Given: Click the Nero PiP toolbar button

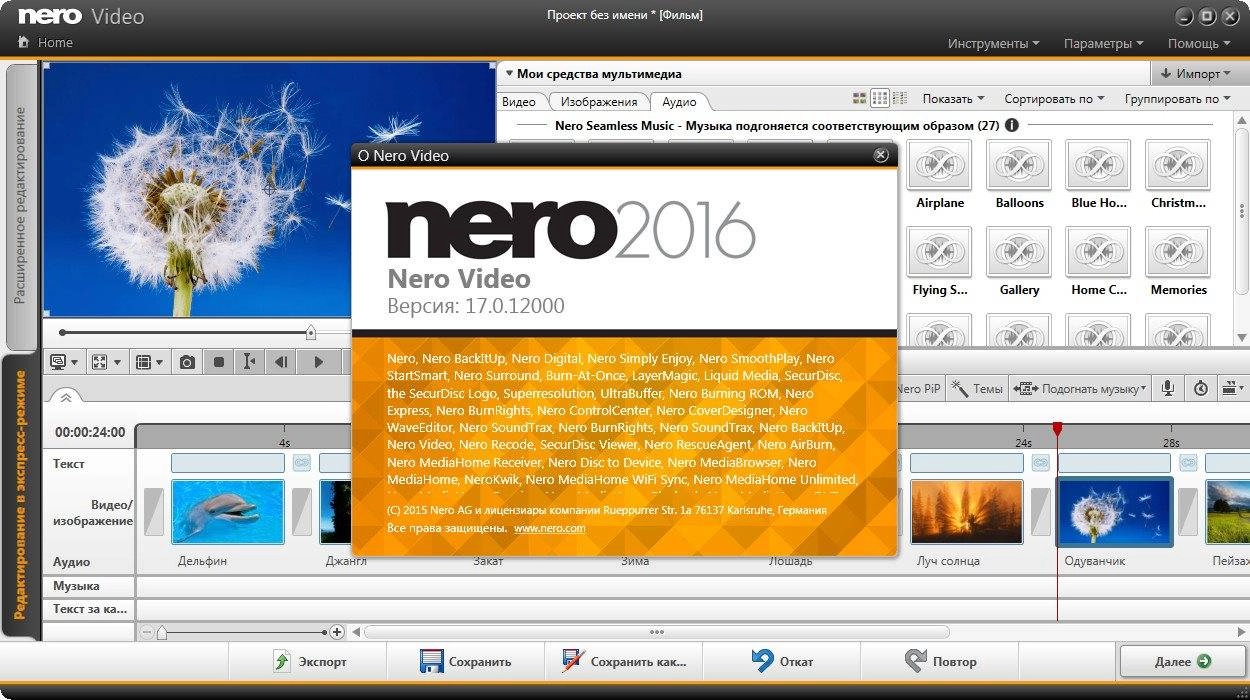Looking at the screenshot, I should pyautogui.click(x=920, y=389).
